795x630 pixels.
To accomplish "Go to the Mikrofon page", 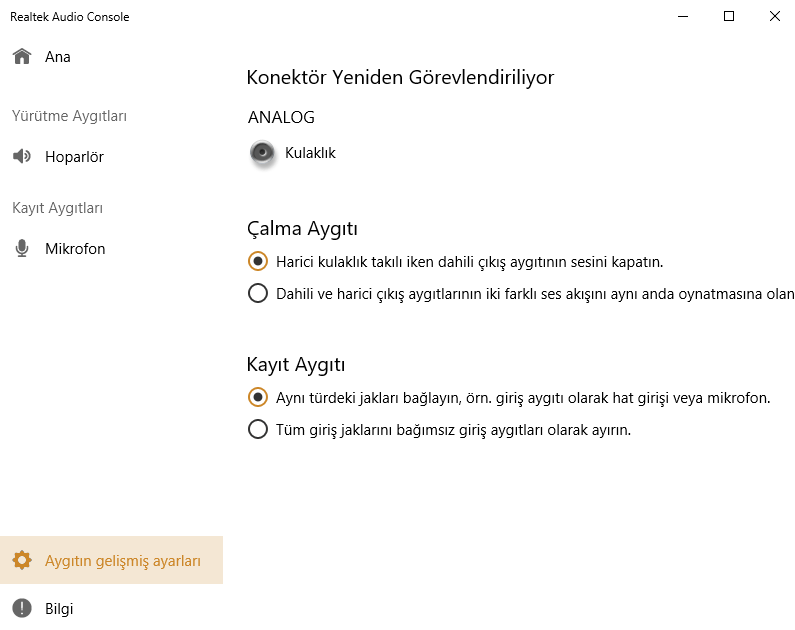I will [75, 249].
